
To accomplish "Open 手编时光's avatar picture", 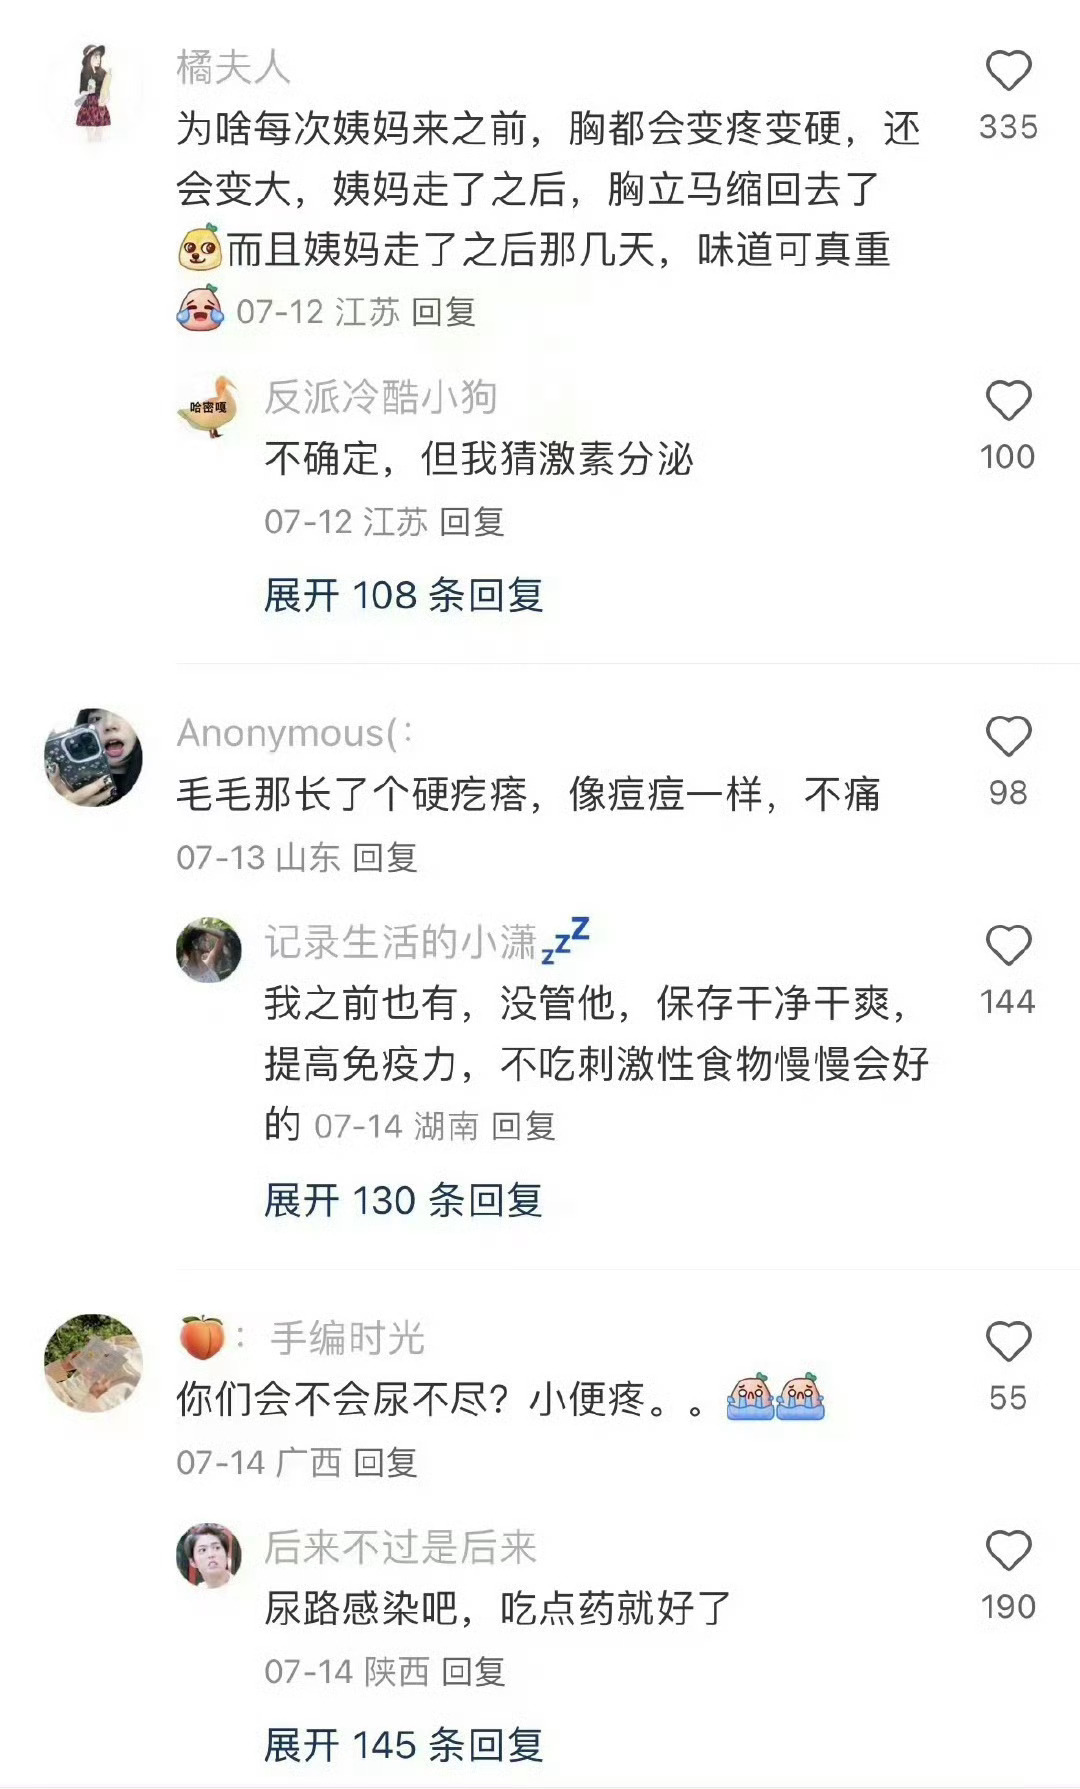I will pos(94,1362).
